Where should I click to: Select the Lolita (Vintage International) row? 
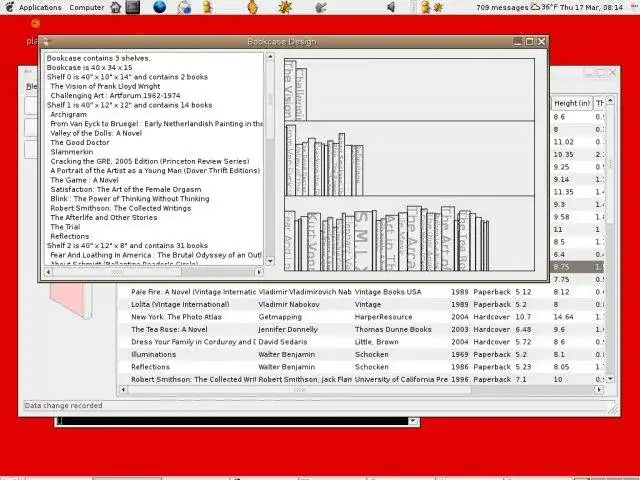pos(361,304)
